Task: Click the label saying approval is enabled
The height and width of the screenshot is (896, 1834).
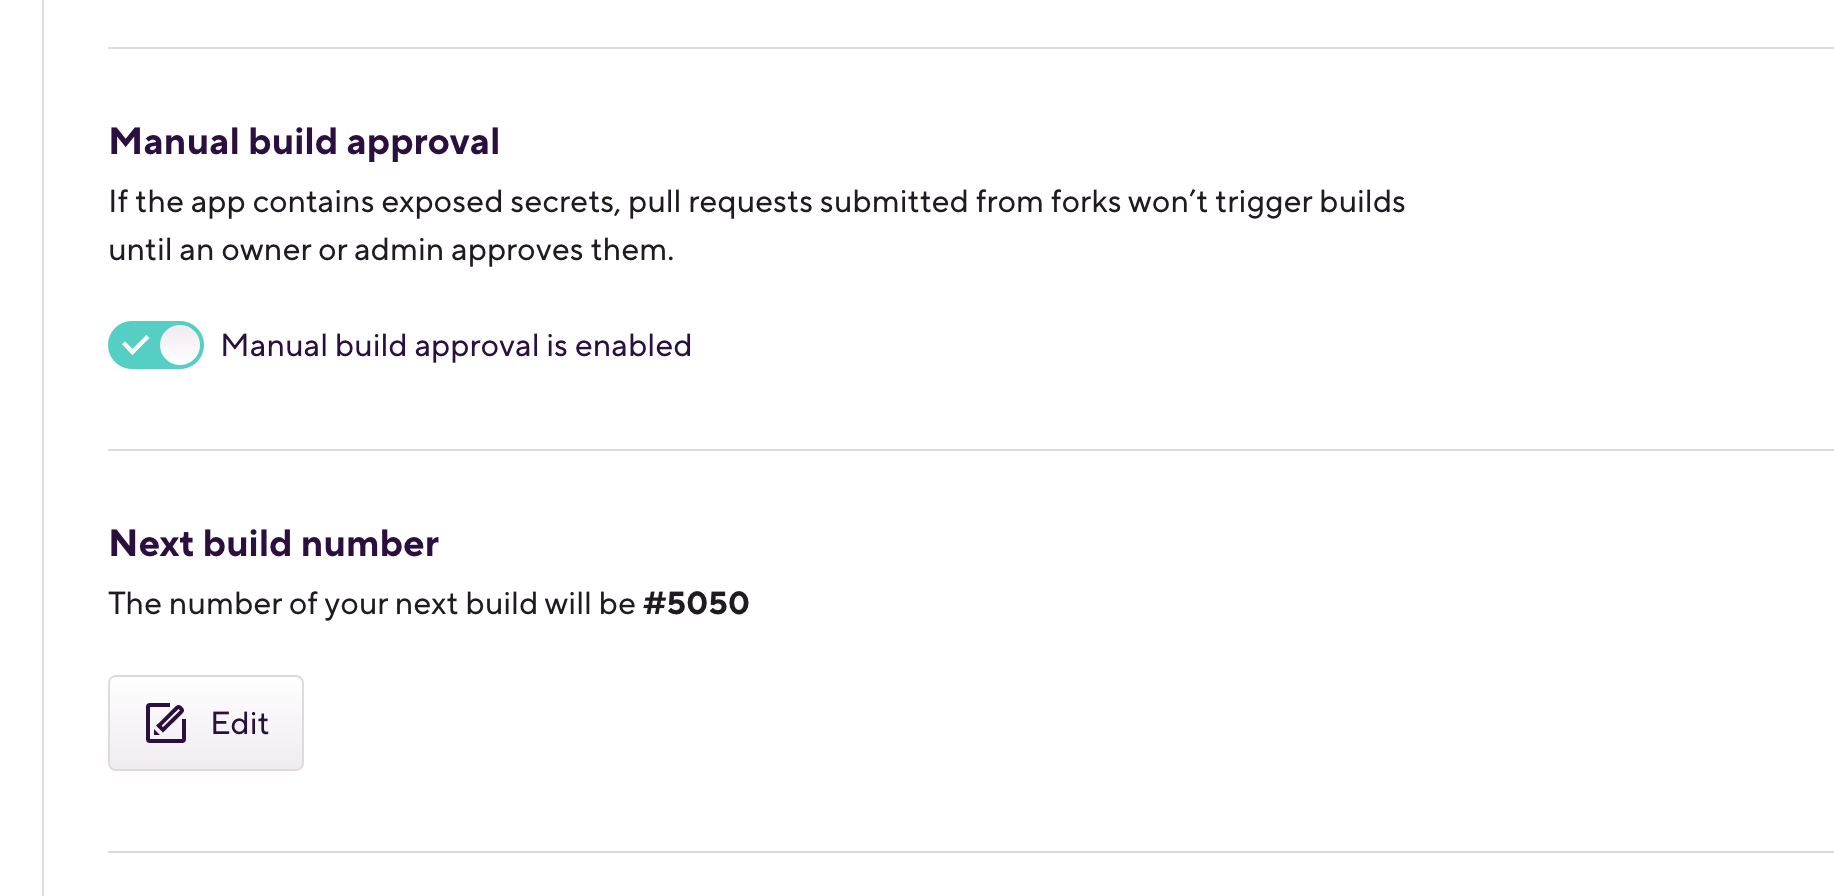Action: pos(456,345)
